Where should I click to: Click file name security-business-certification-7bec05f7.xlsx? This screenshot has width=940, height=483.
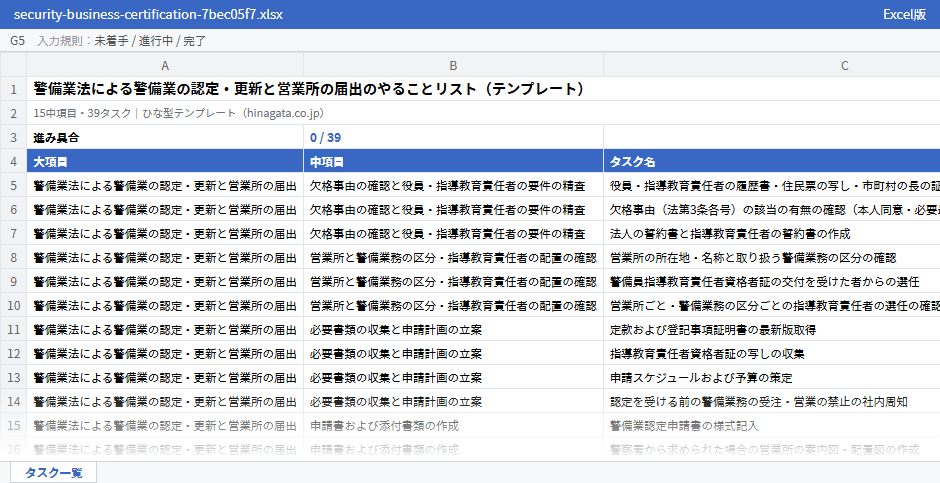[x=148, y=14]
